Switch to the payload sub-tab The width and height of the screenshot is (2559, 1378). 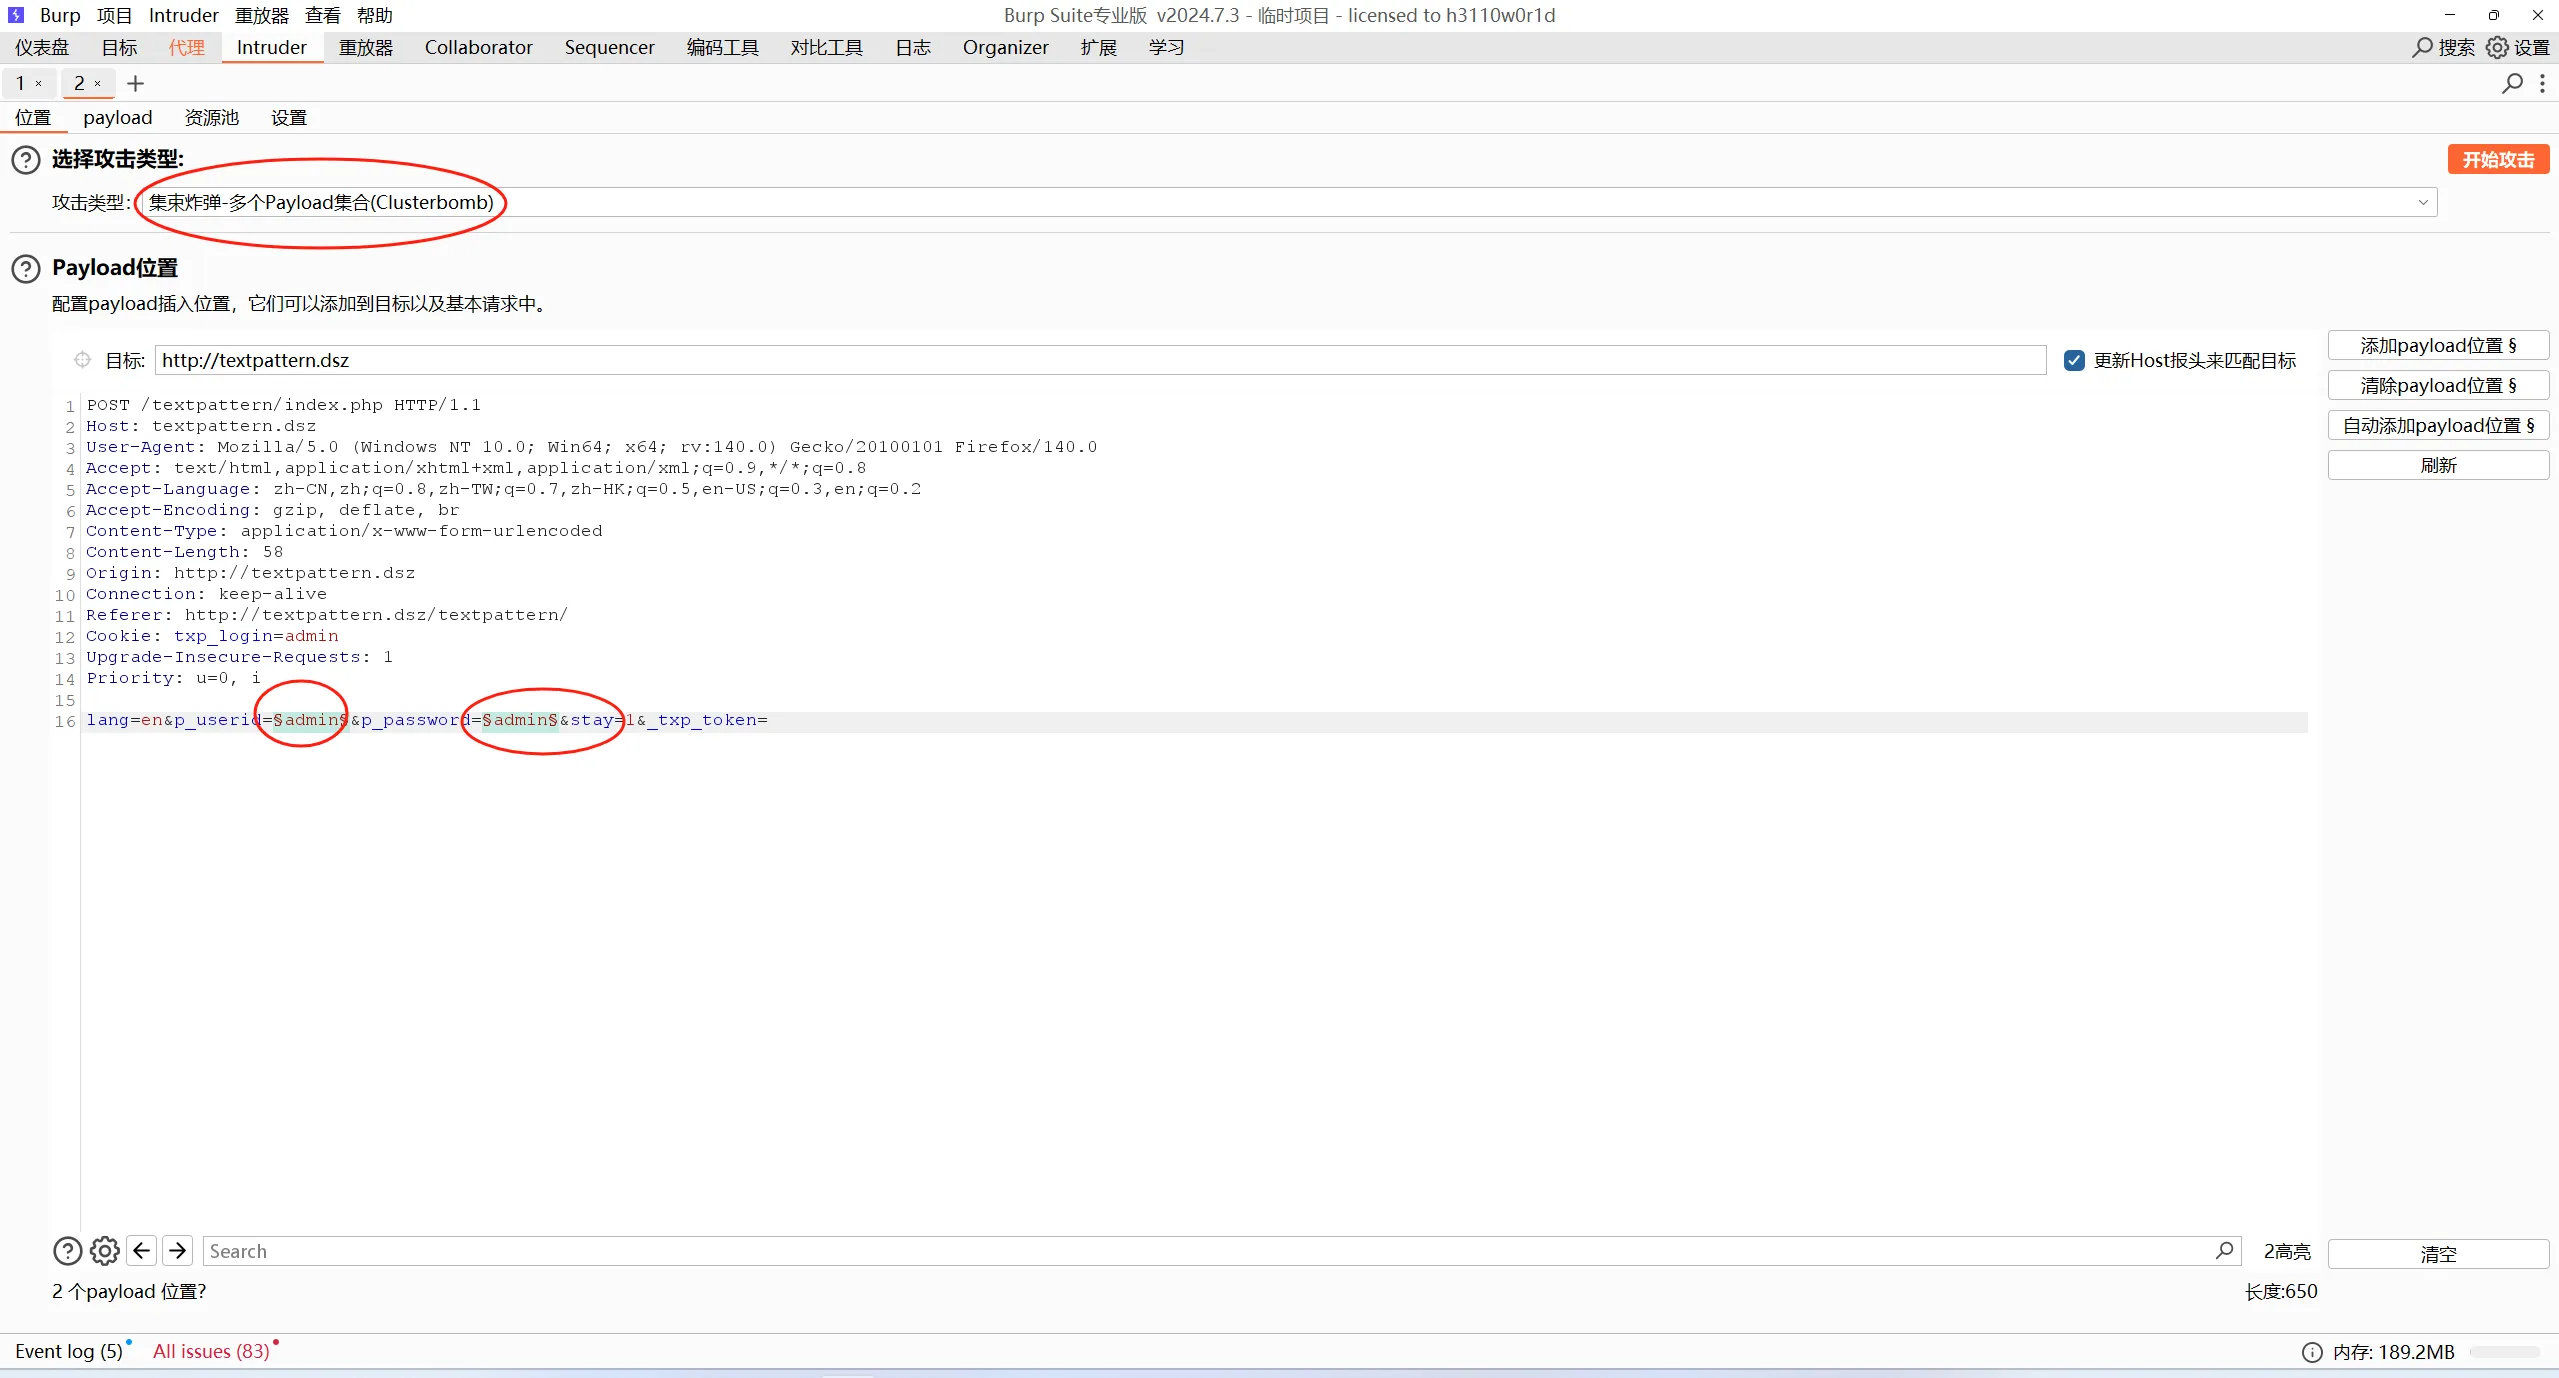117,118
